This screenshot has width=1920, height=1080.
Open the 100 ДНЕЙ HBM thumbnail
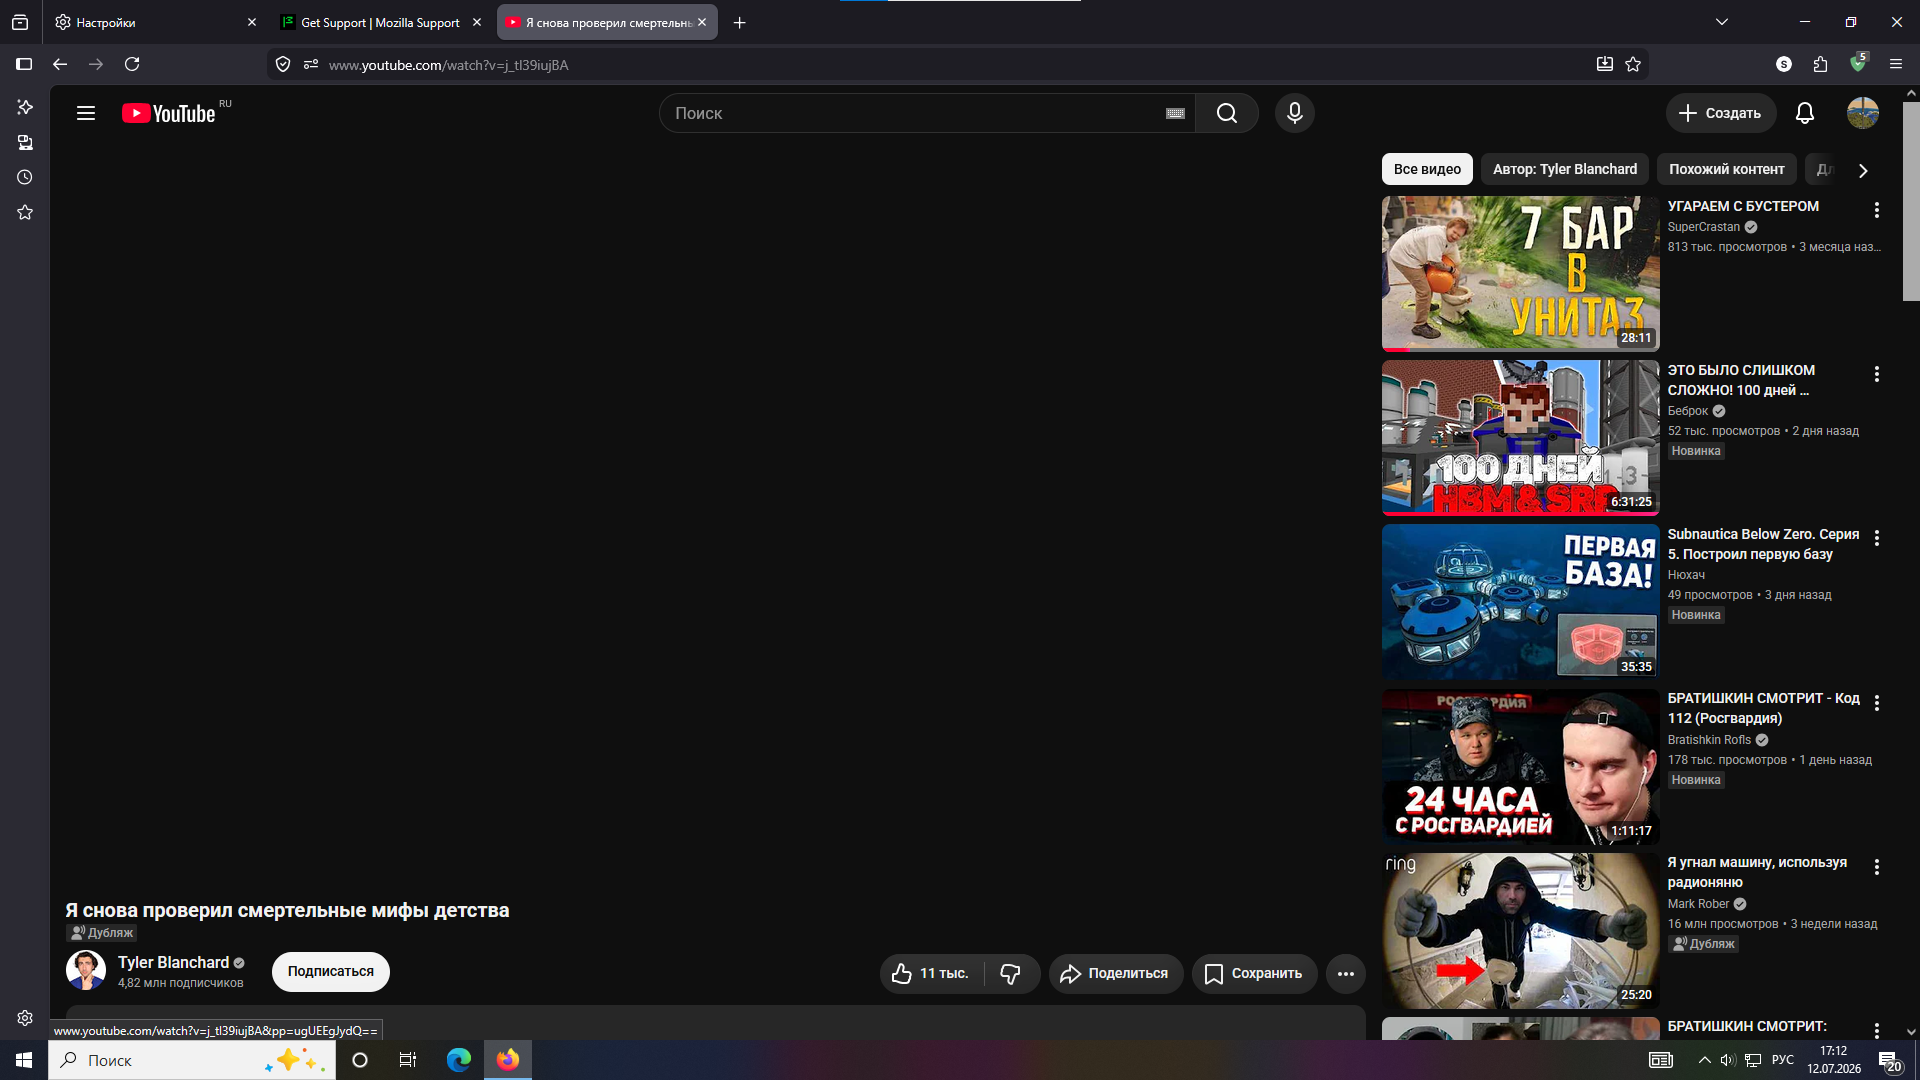1520,438
